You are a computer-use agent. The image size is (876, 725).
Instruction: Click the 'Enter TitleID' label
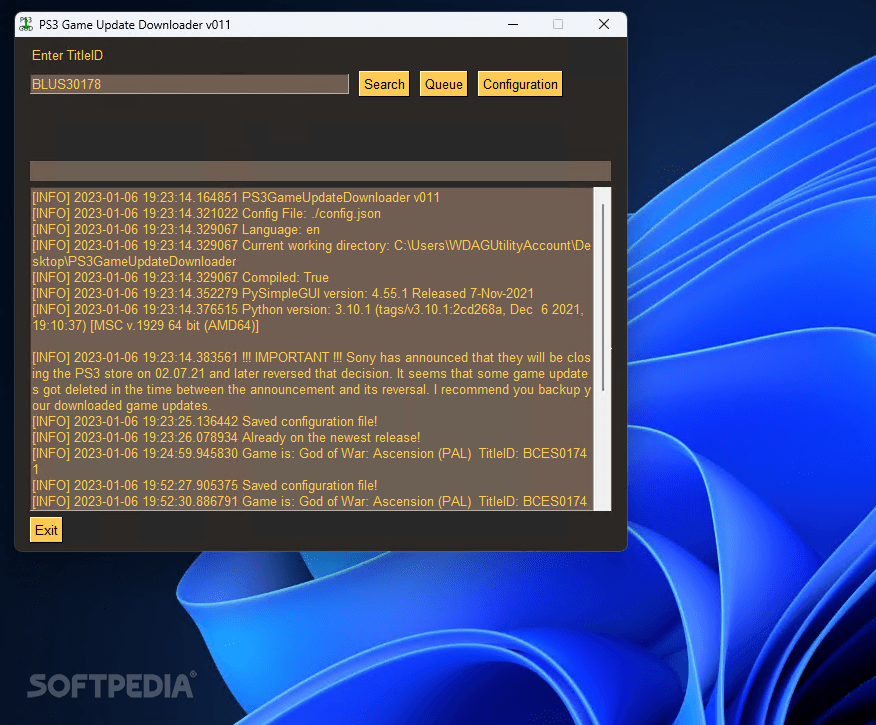pyautogui.click(x=68, y=55)
